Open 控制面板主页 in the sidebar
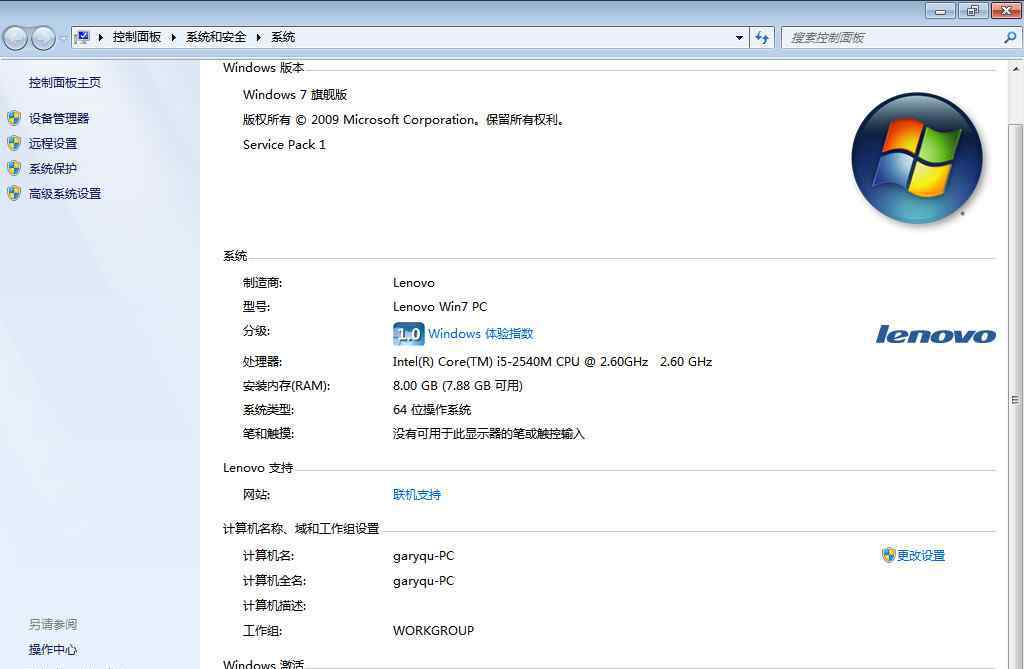The width and height of the screenshot is (1024, 669). click(65, 82)
